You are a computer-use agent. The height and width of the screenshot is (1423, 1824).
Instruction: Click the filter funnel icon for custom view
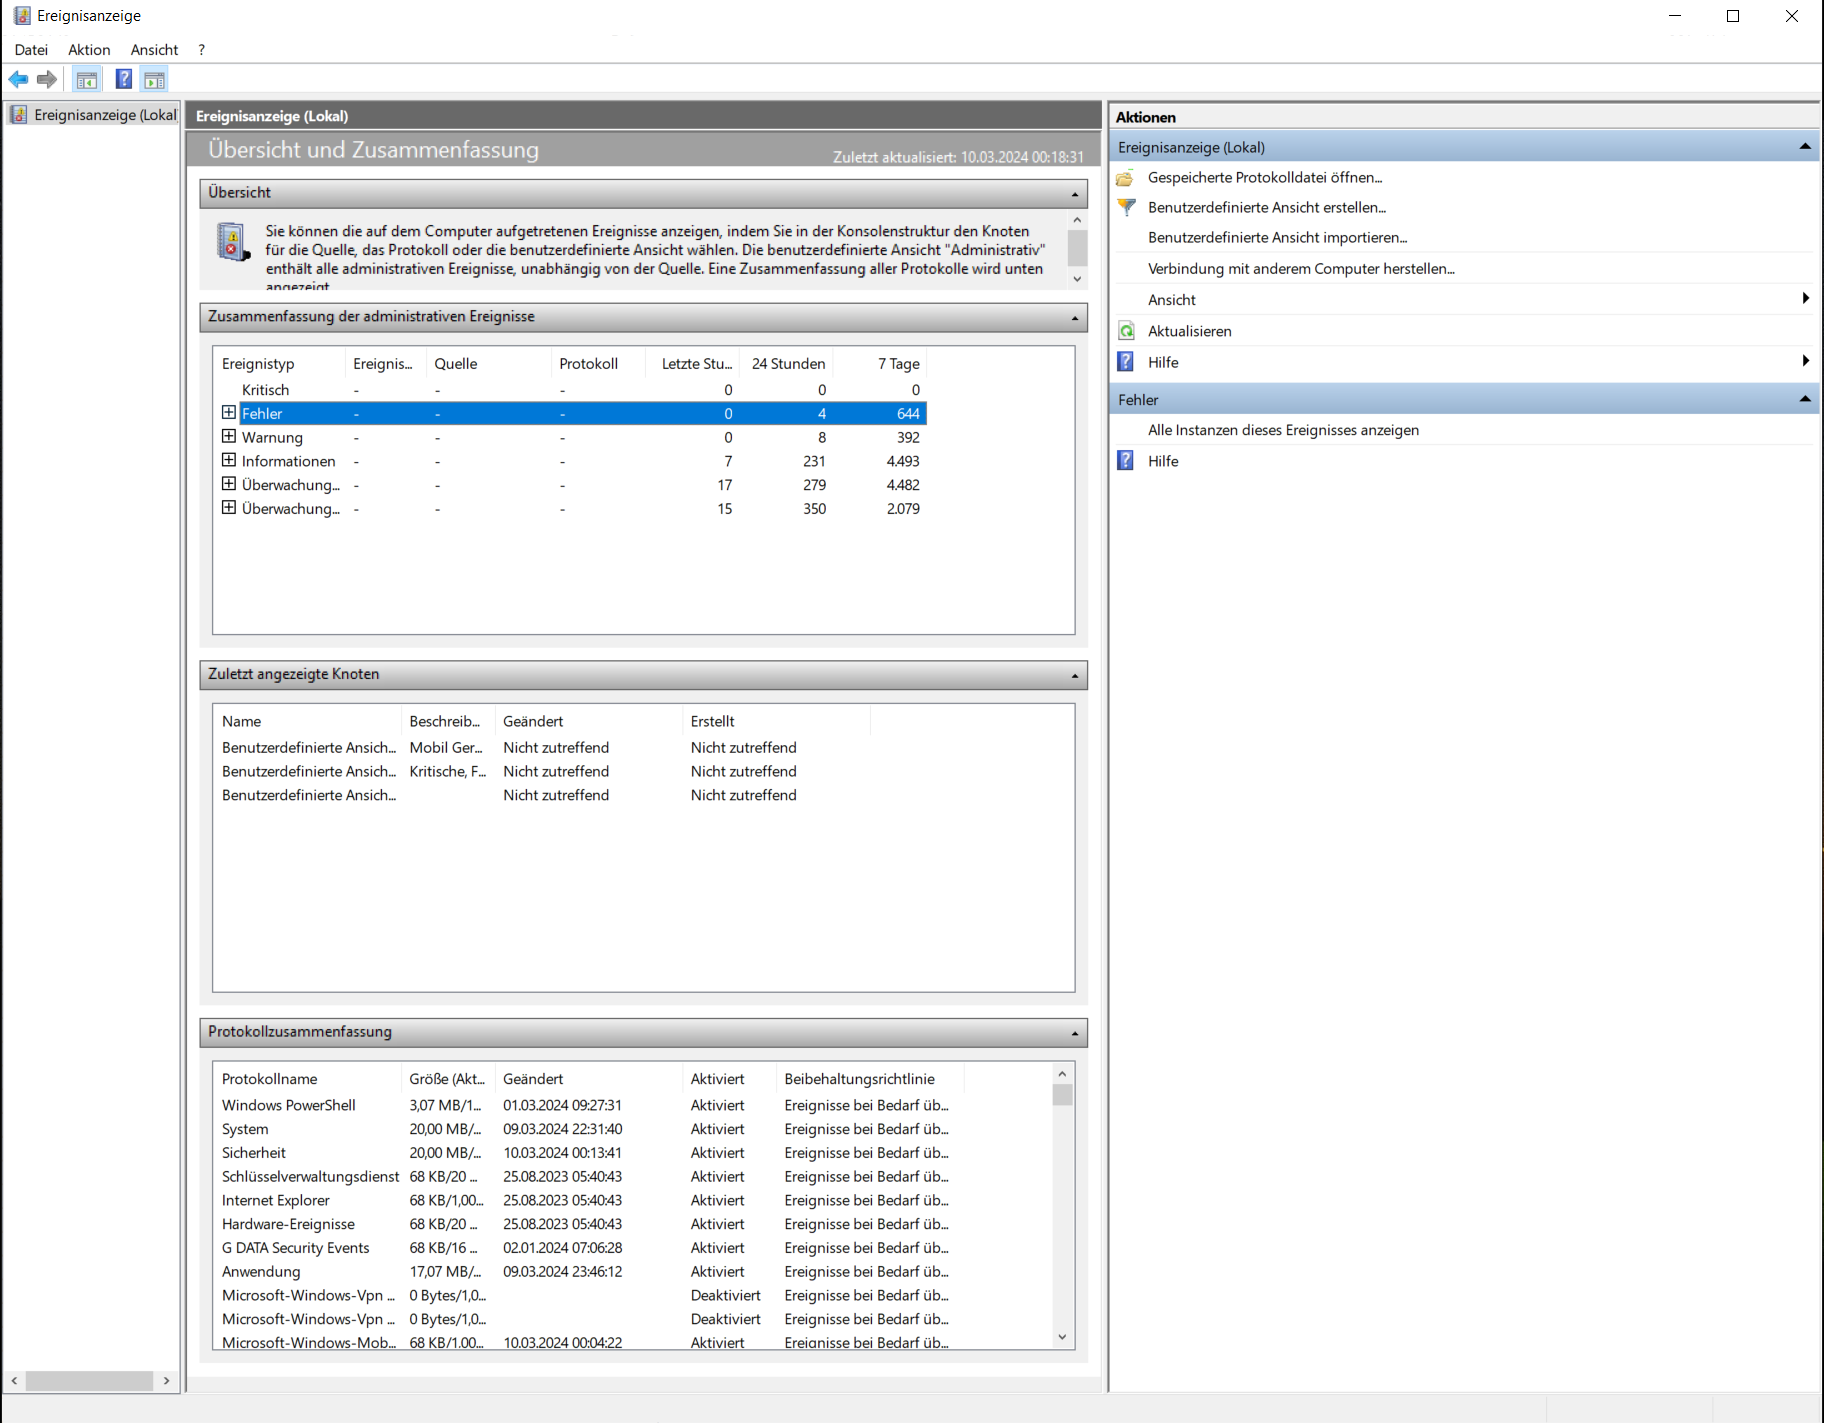[x=1126, y=207]
